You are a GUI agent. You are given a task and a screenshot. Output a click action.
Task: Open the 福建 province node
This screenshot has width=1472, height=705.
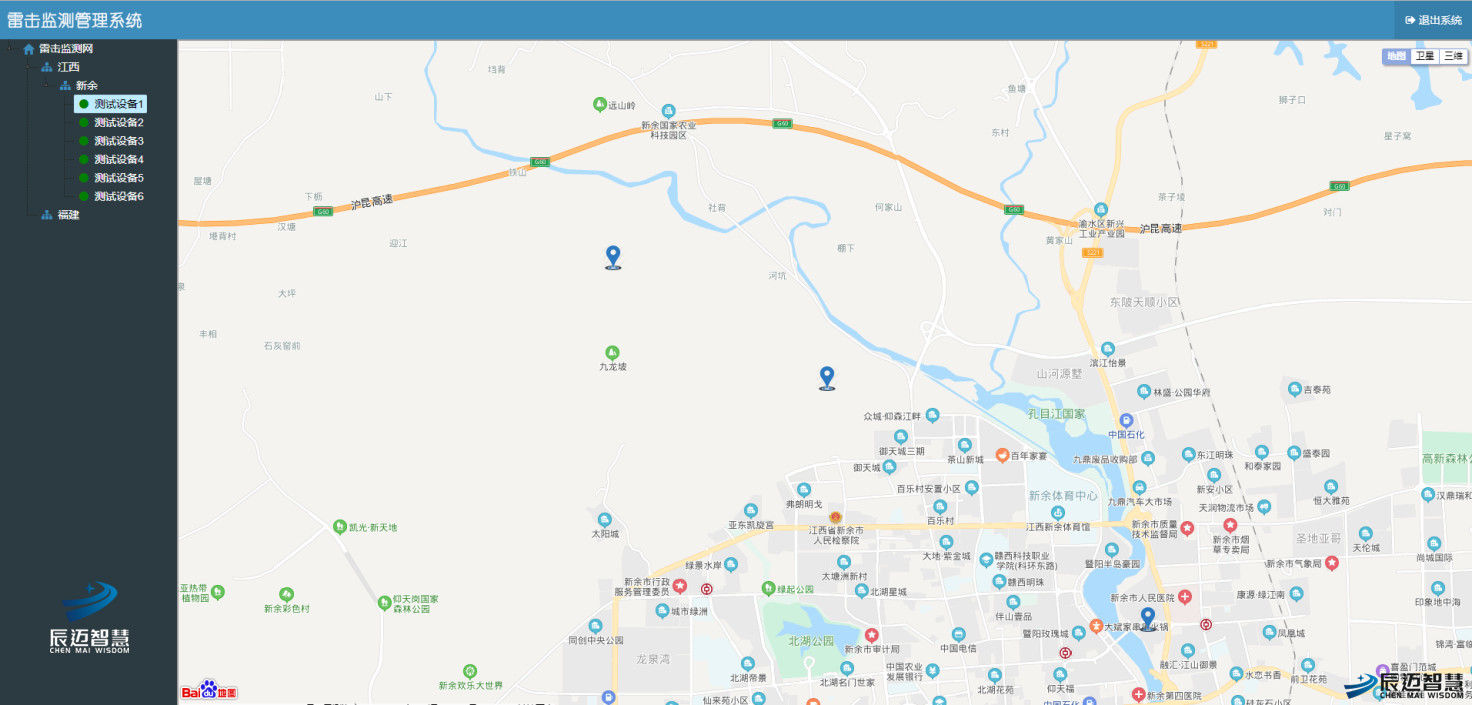click(68, 215)
